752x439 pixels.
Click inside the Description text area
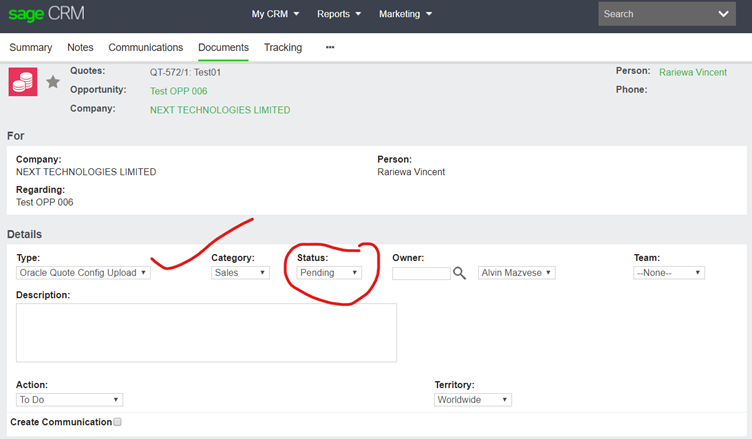pos(206,332)
